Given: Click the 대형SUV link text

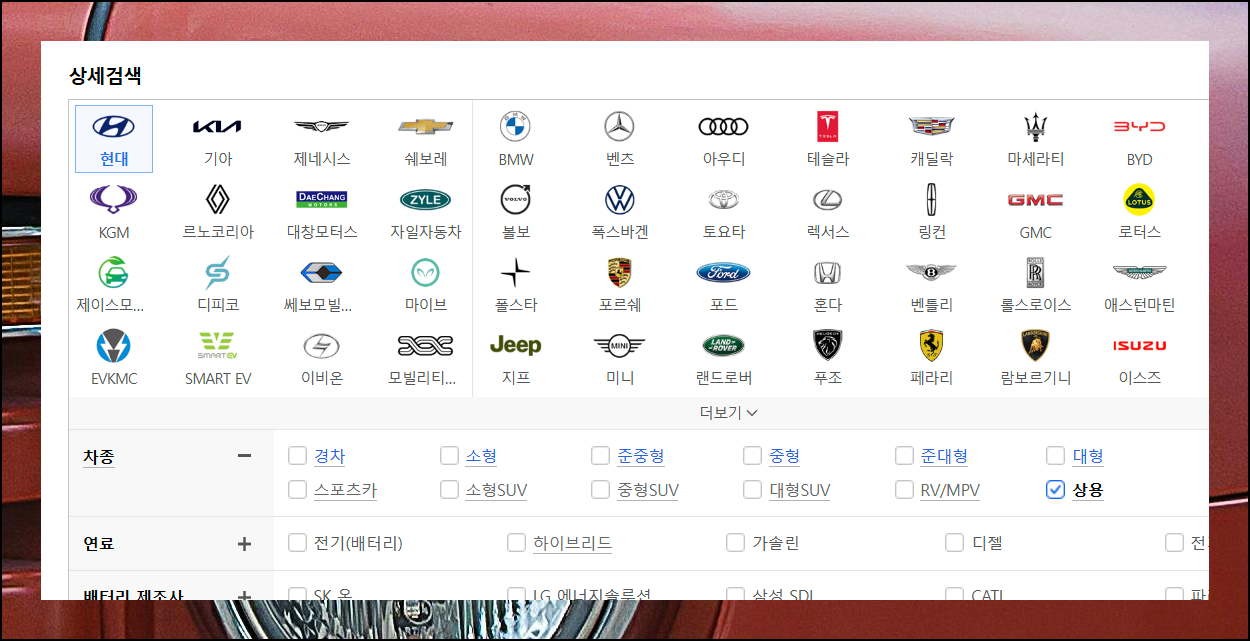Looking at the screenshot, I should (x=800, y=490).
